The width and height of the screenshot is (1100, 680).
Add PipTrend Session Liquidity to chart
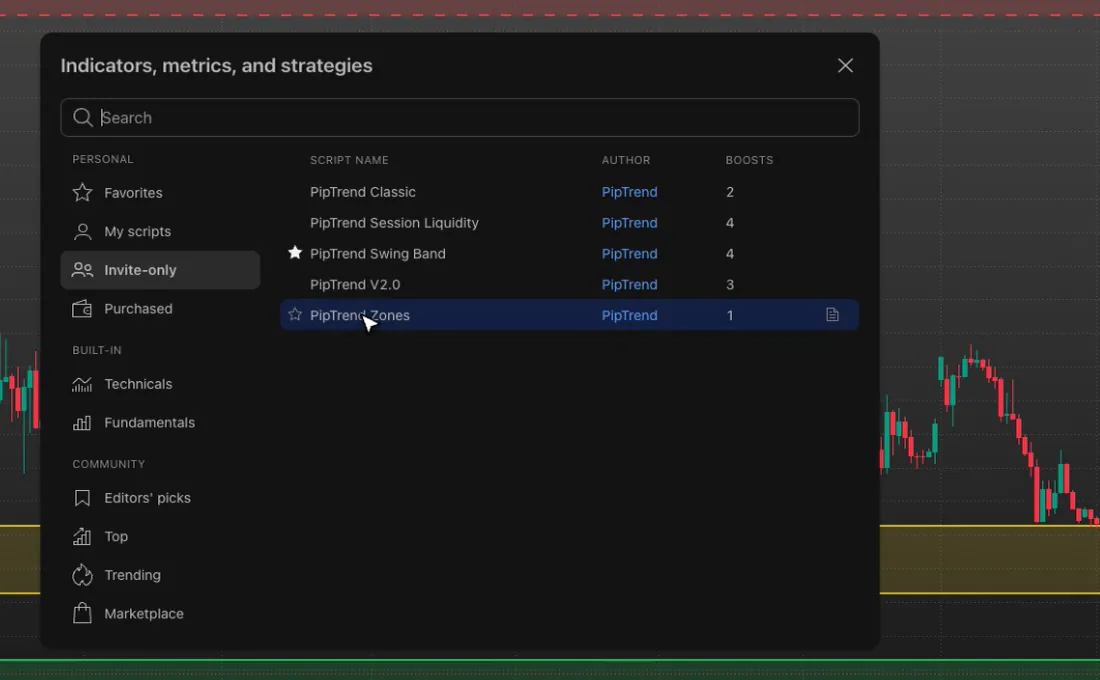pos(394,223)
